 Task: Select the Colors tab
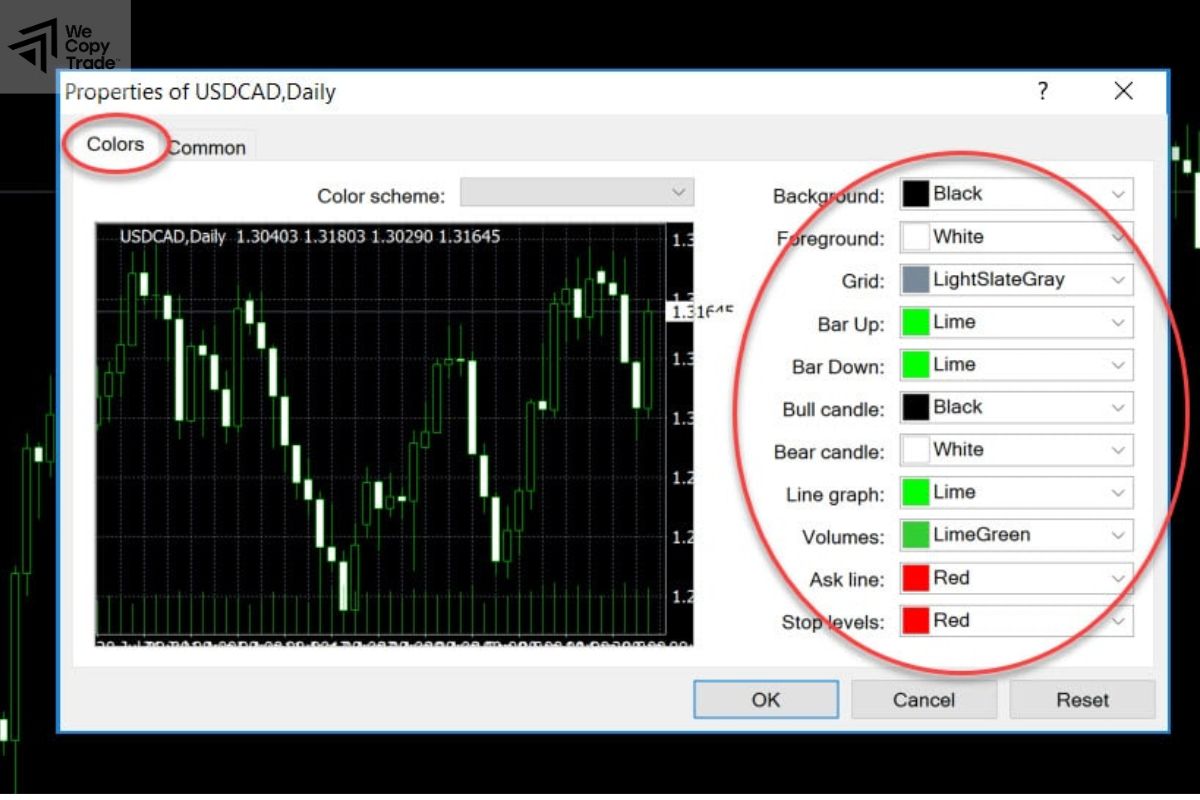point(113,143)
